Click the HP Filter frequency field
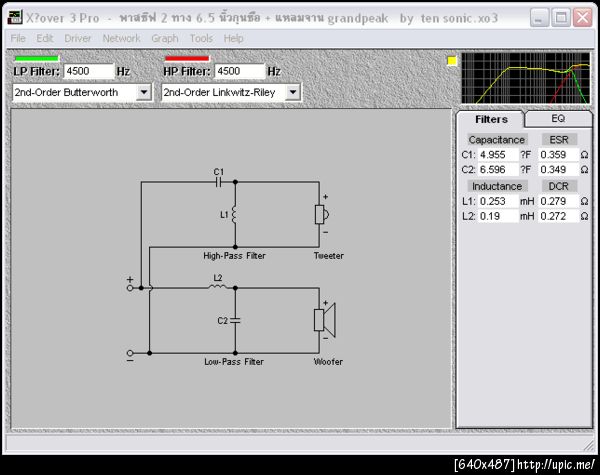The height and width of the screenshot is (475, 600). coord(240,71)
